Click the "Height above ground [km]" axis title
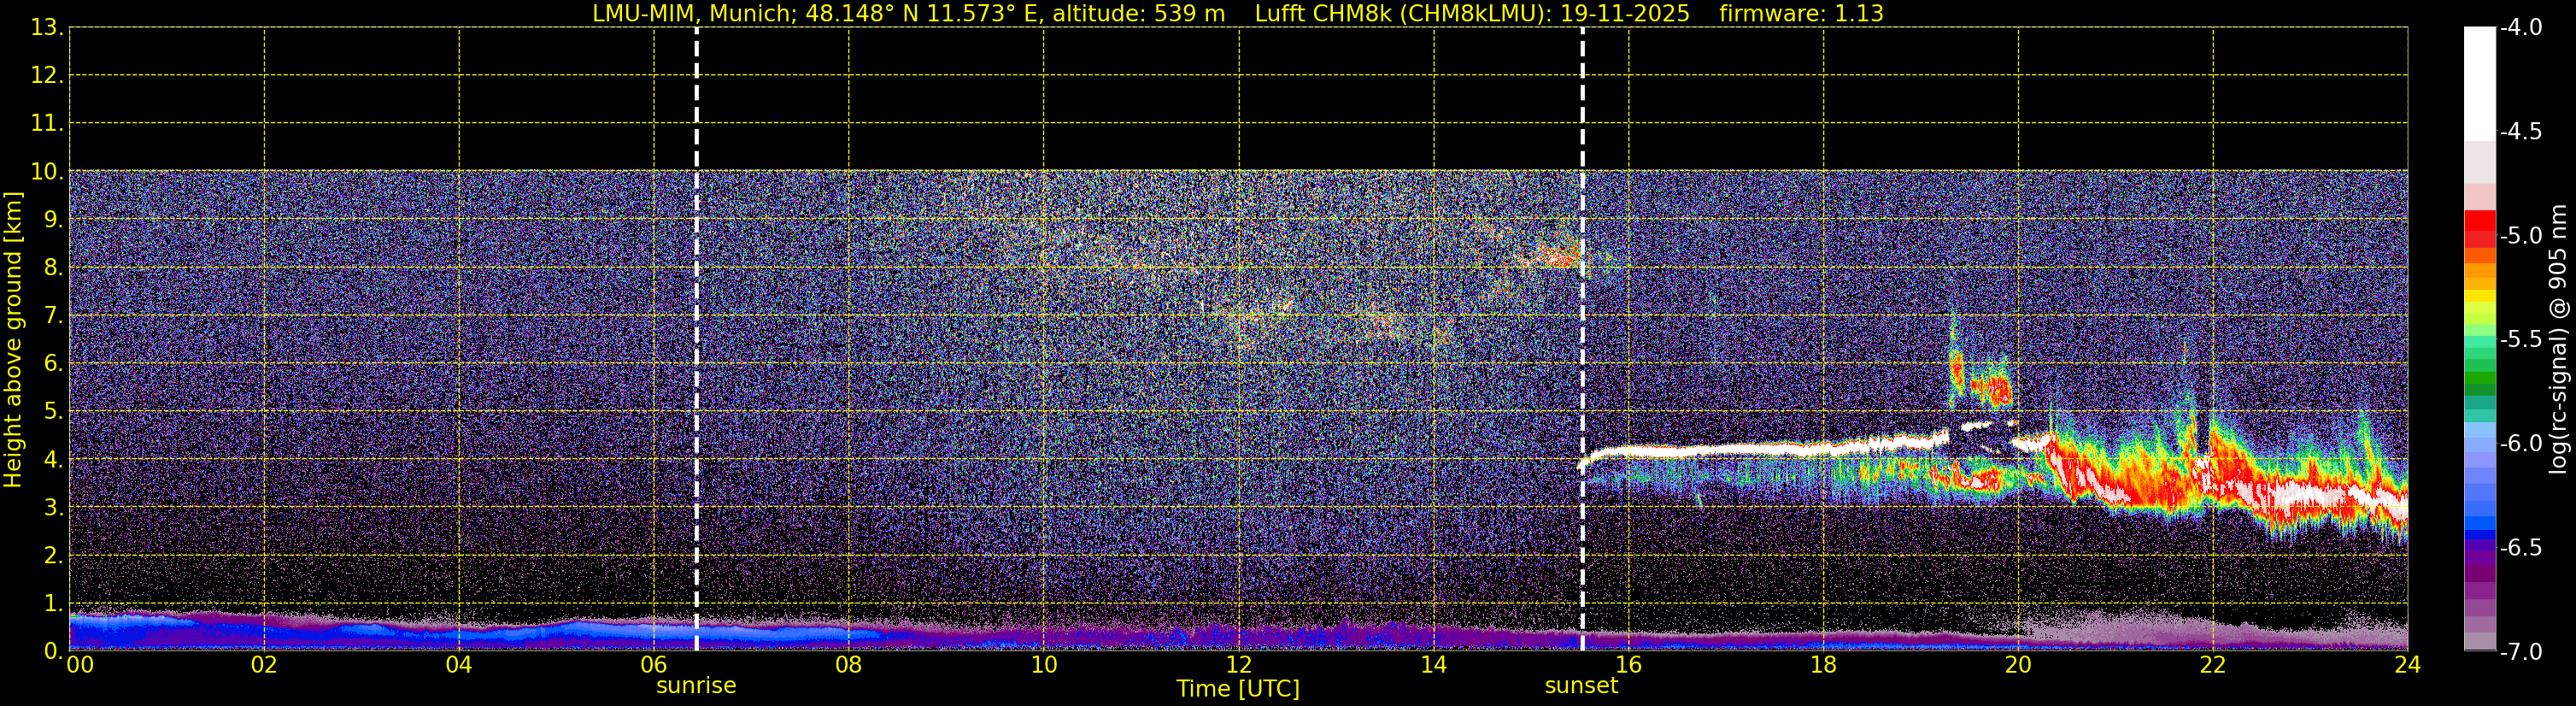The width and height of the screenshot is (2576, 706). 13,340
